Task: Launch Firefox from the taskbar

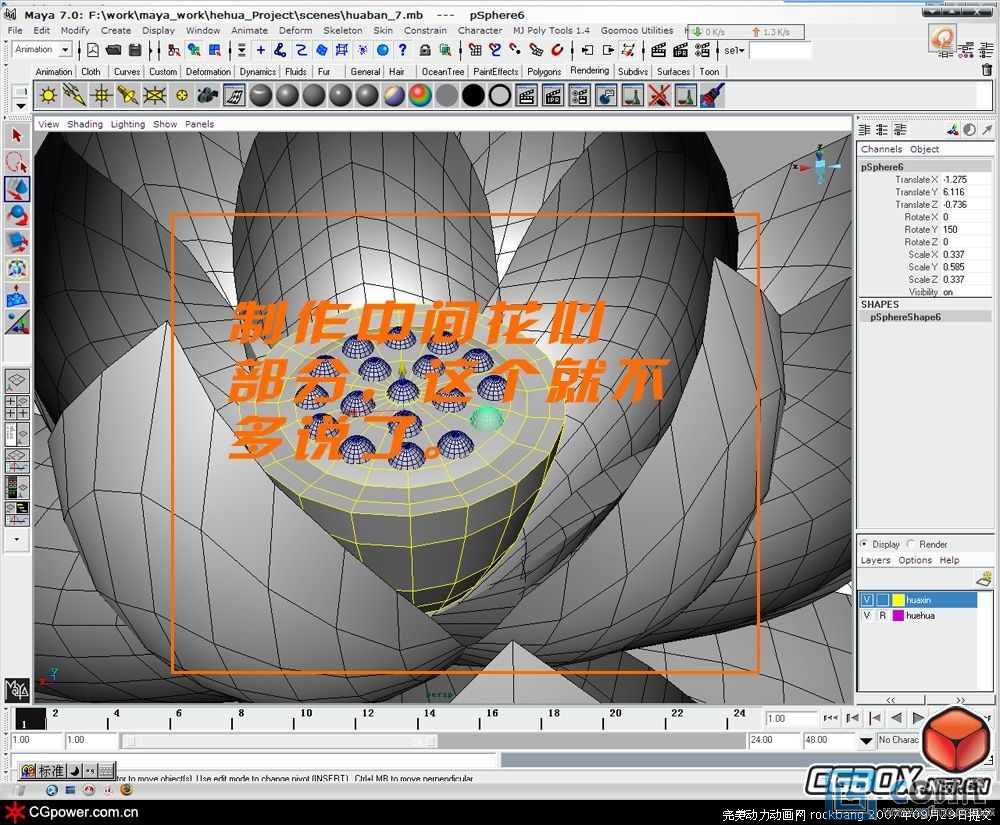Action: pyautogui.click(x=126, y=791)
